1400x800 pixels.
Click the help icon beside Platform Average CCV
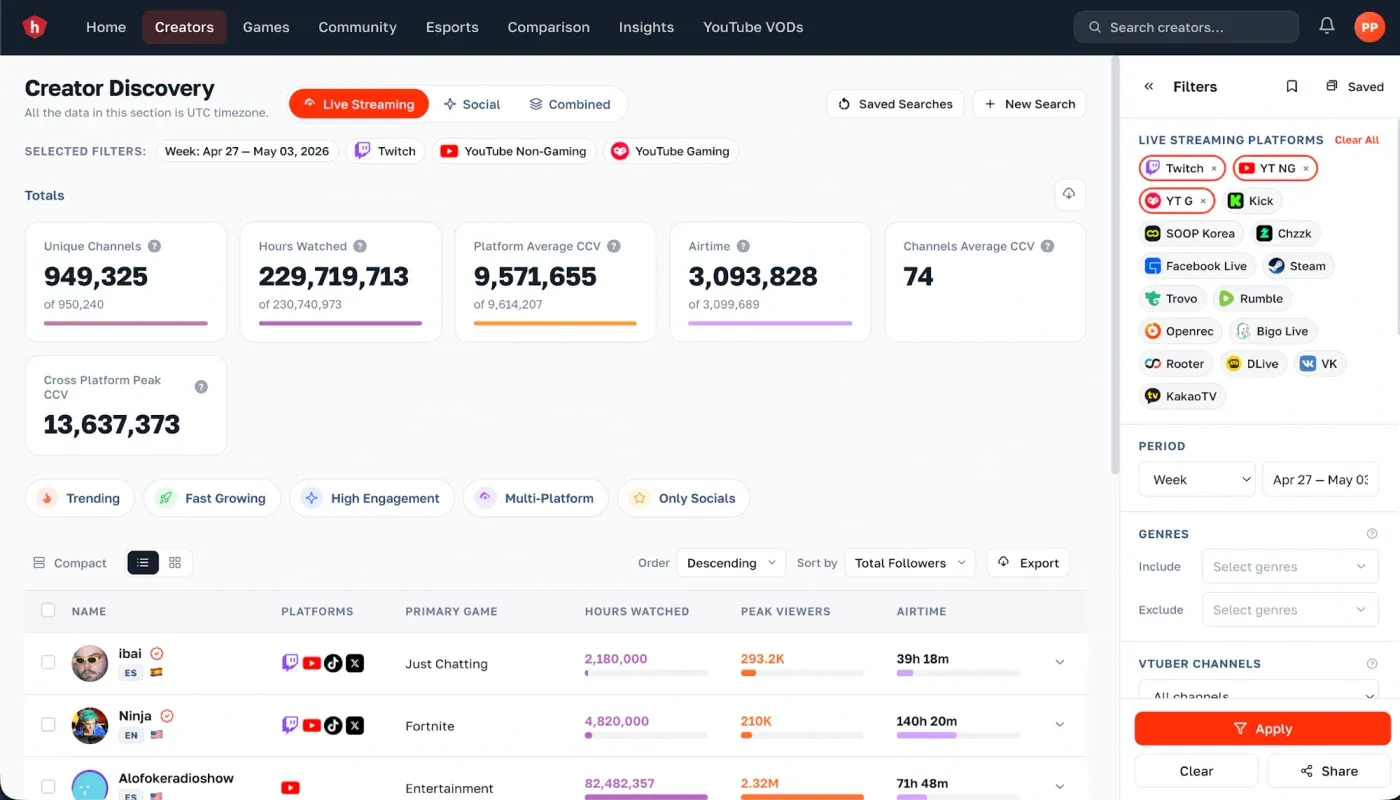614,246
